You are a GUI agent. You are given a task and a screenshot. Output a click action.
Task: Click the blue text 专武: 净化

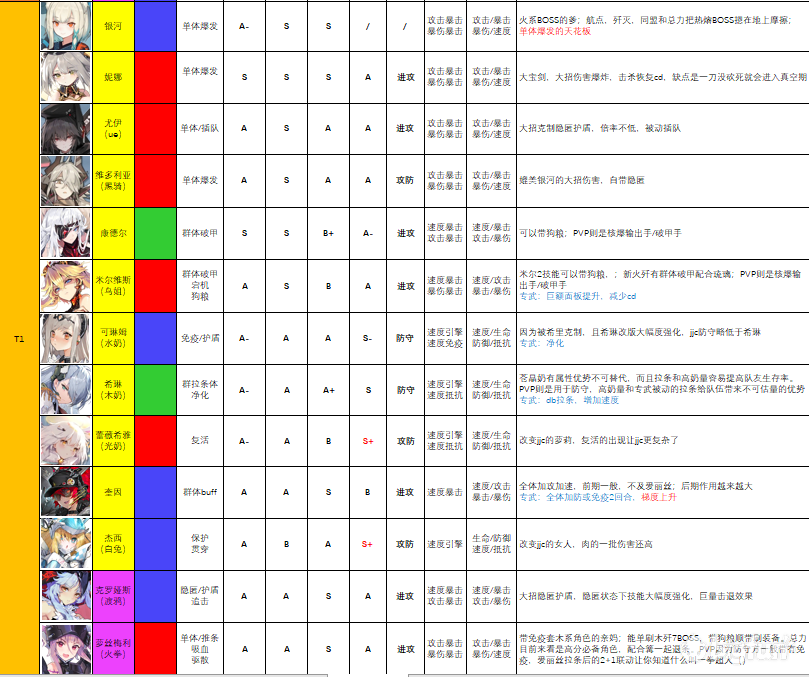[x=542, y=343]
